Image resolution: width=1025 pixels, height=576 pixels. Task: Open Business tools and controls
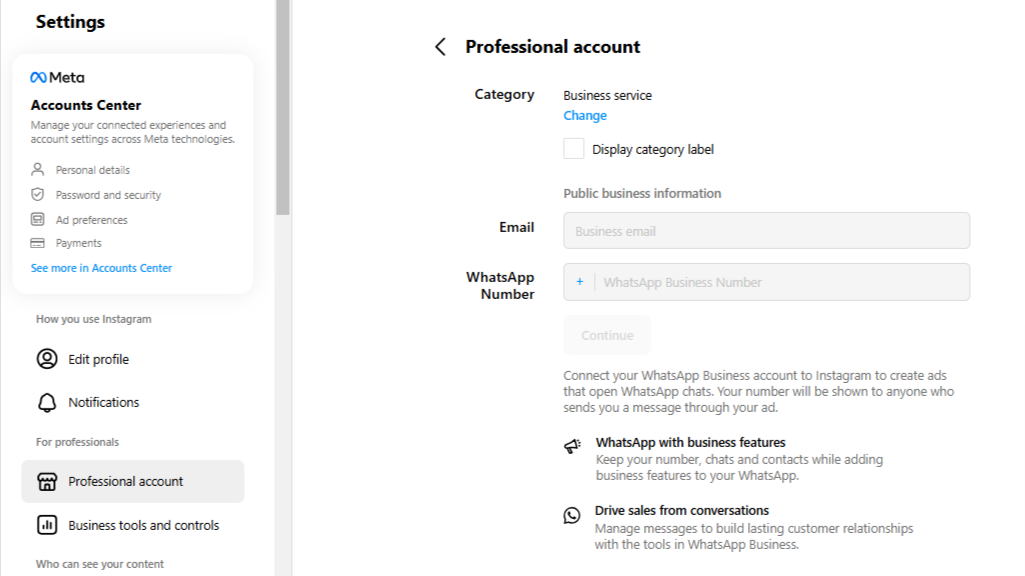(x=133, y=525)
